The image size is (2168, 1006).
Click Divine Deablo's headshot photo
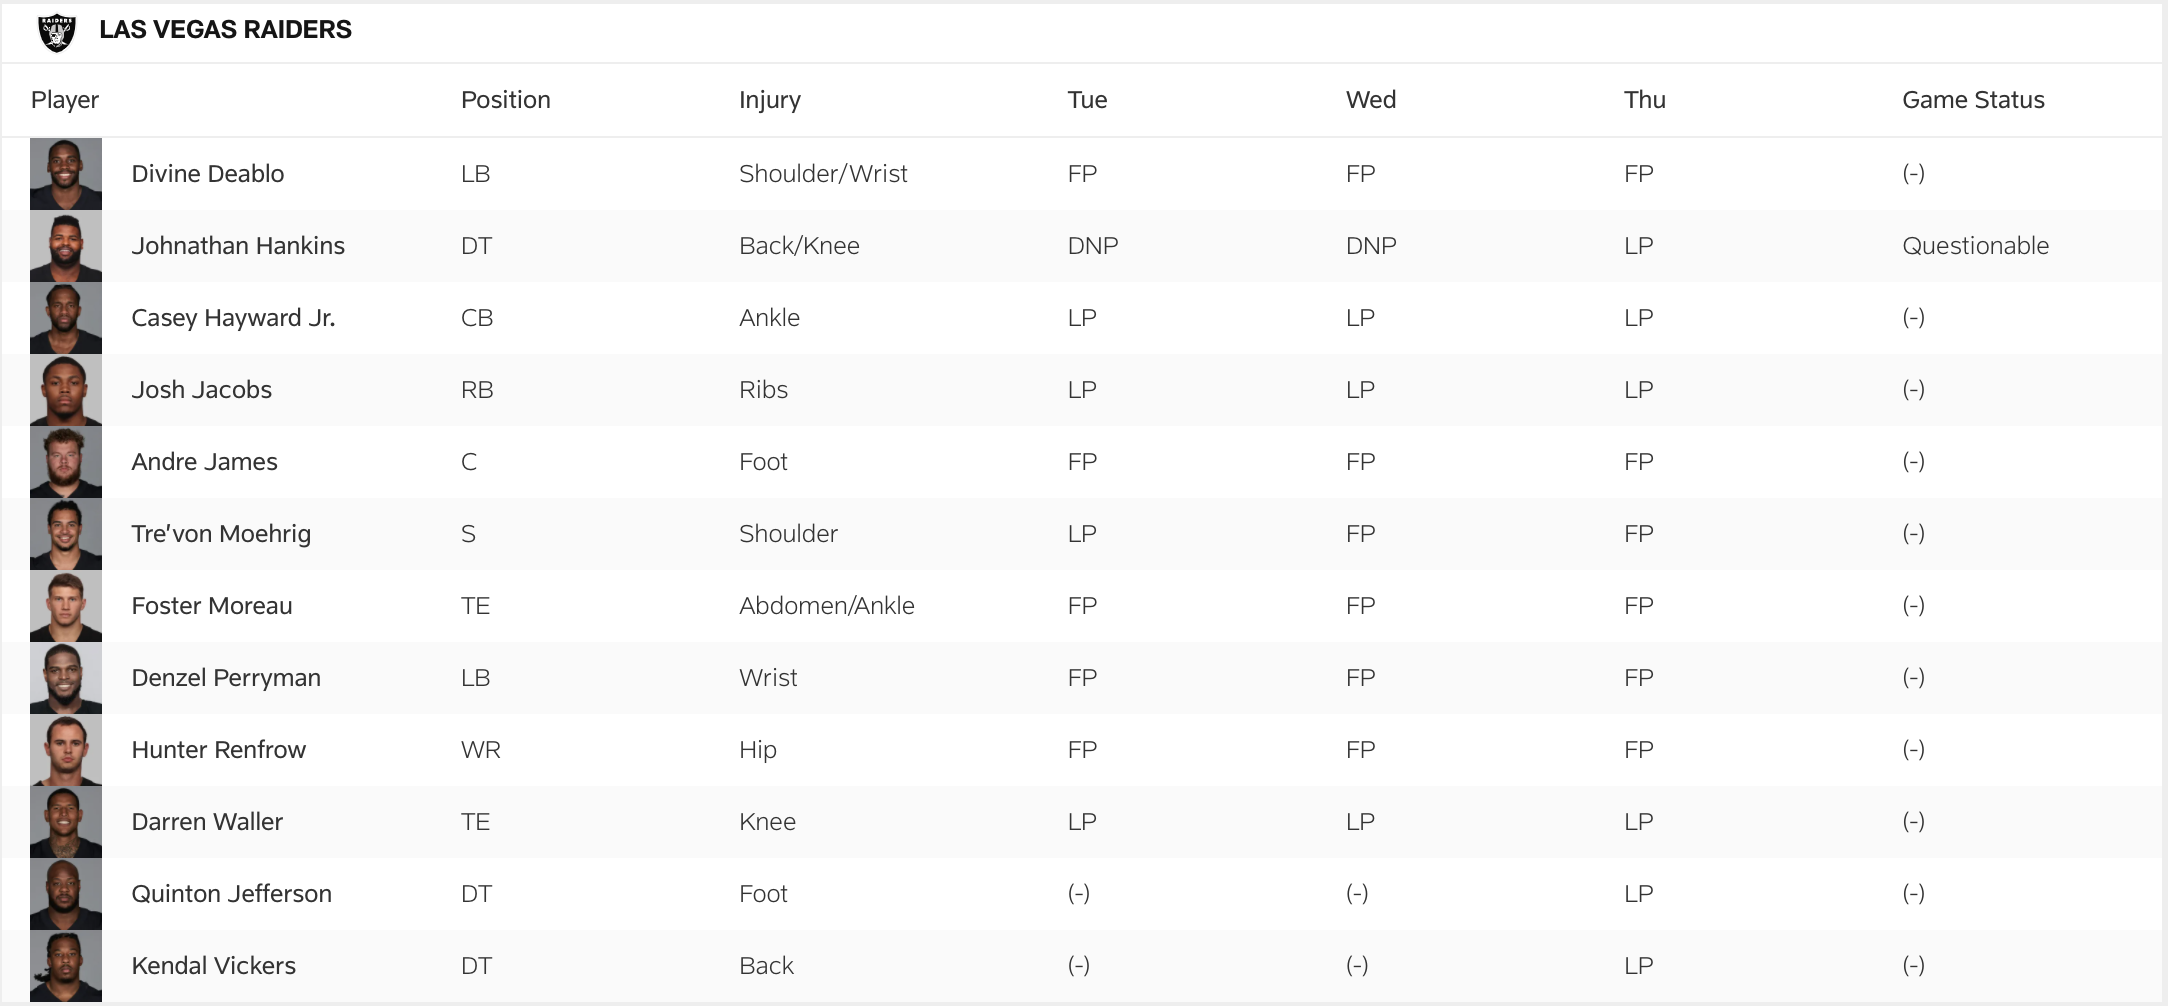coord(66,174)
